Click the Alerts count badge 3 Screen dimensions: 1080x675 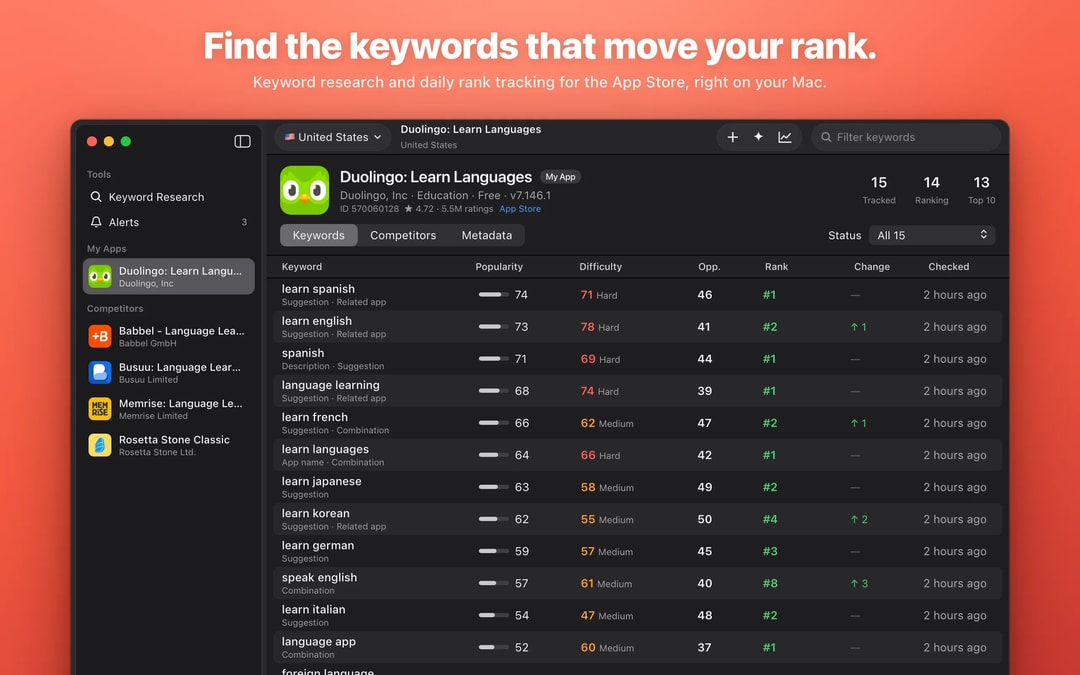[x=244, y=222]
